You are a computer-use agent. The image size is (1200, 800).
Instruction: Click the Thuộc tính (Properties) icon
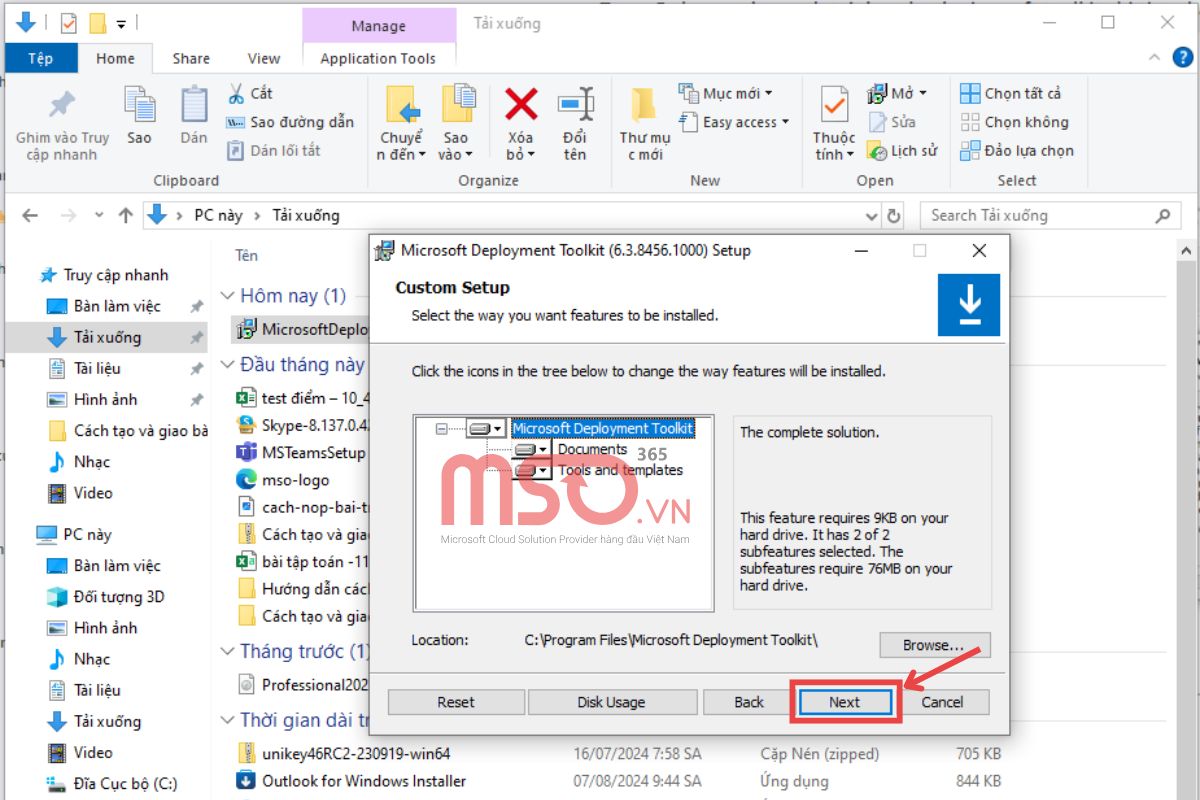click(x=834, y=104)
